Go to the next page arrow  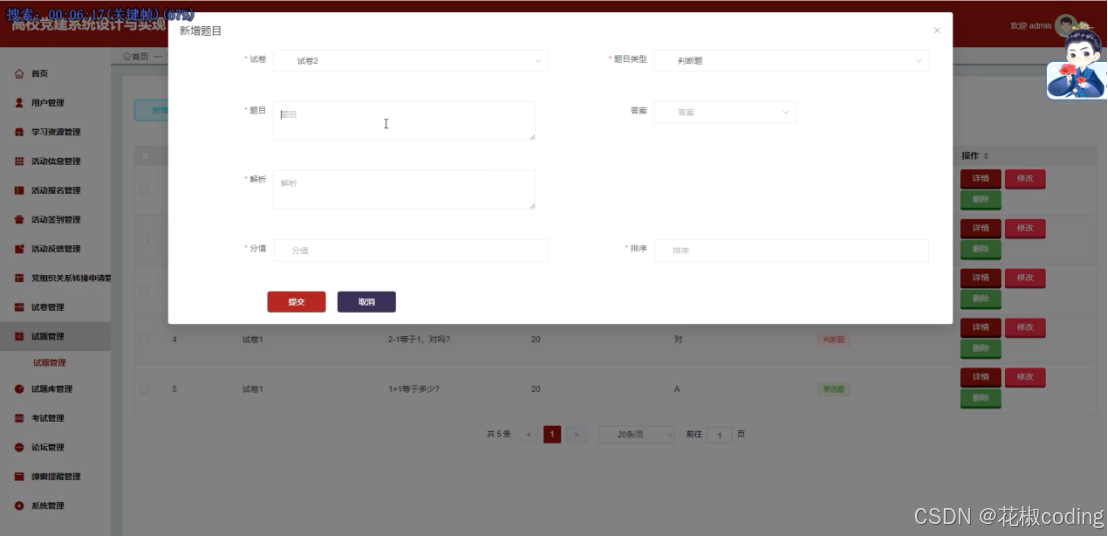[577, 435]
